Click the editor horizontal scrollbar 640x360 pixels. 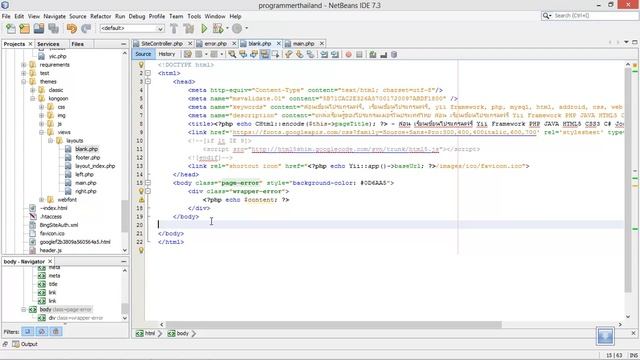[334, 324]
